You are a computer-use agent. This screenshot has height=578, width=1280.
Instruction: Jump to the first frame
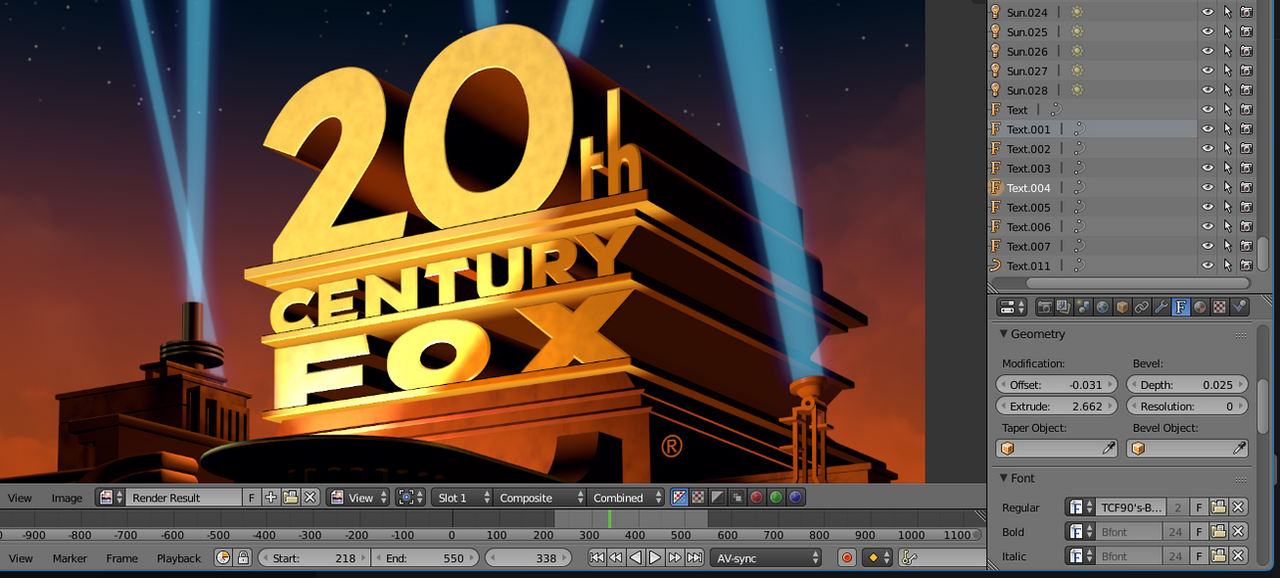[x=597, y=558]
